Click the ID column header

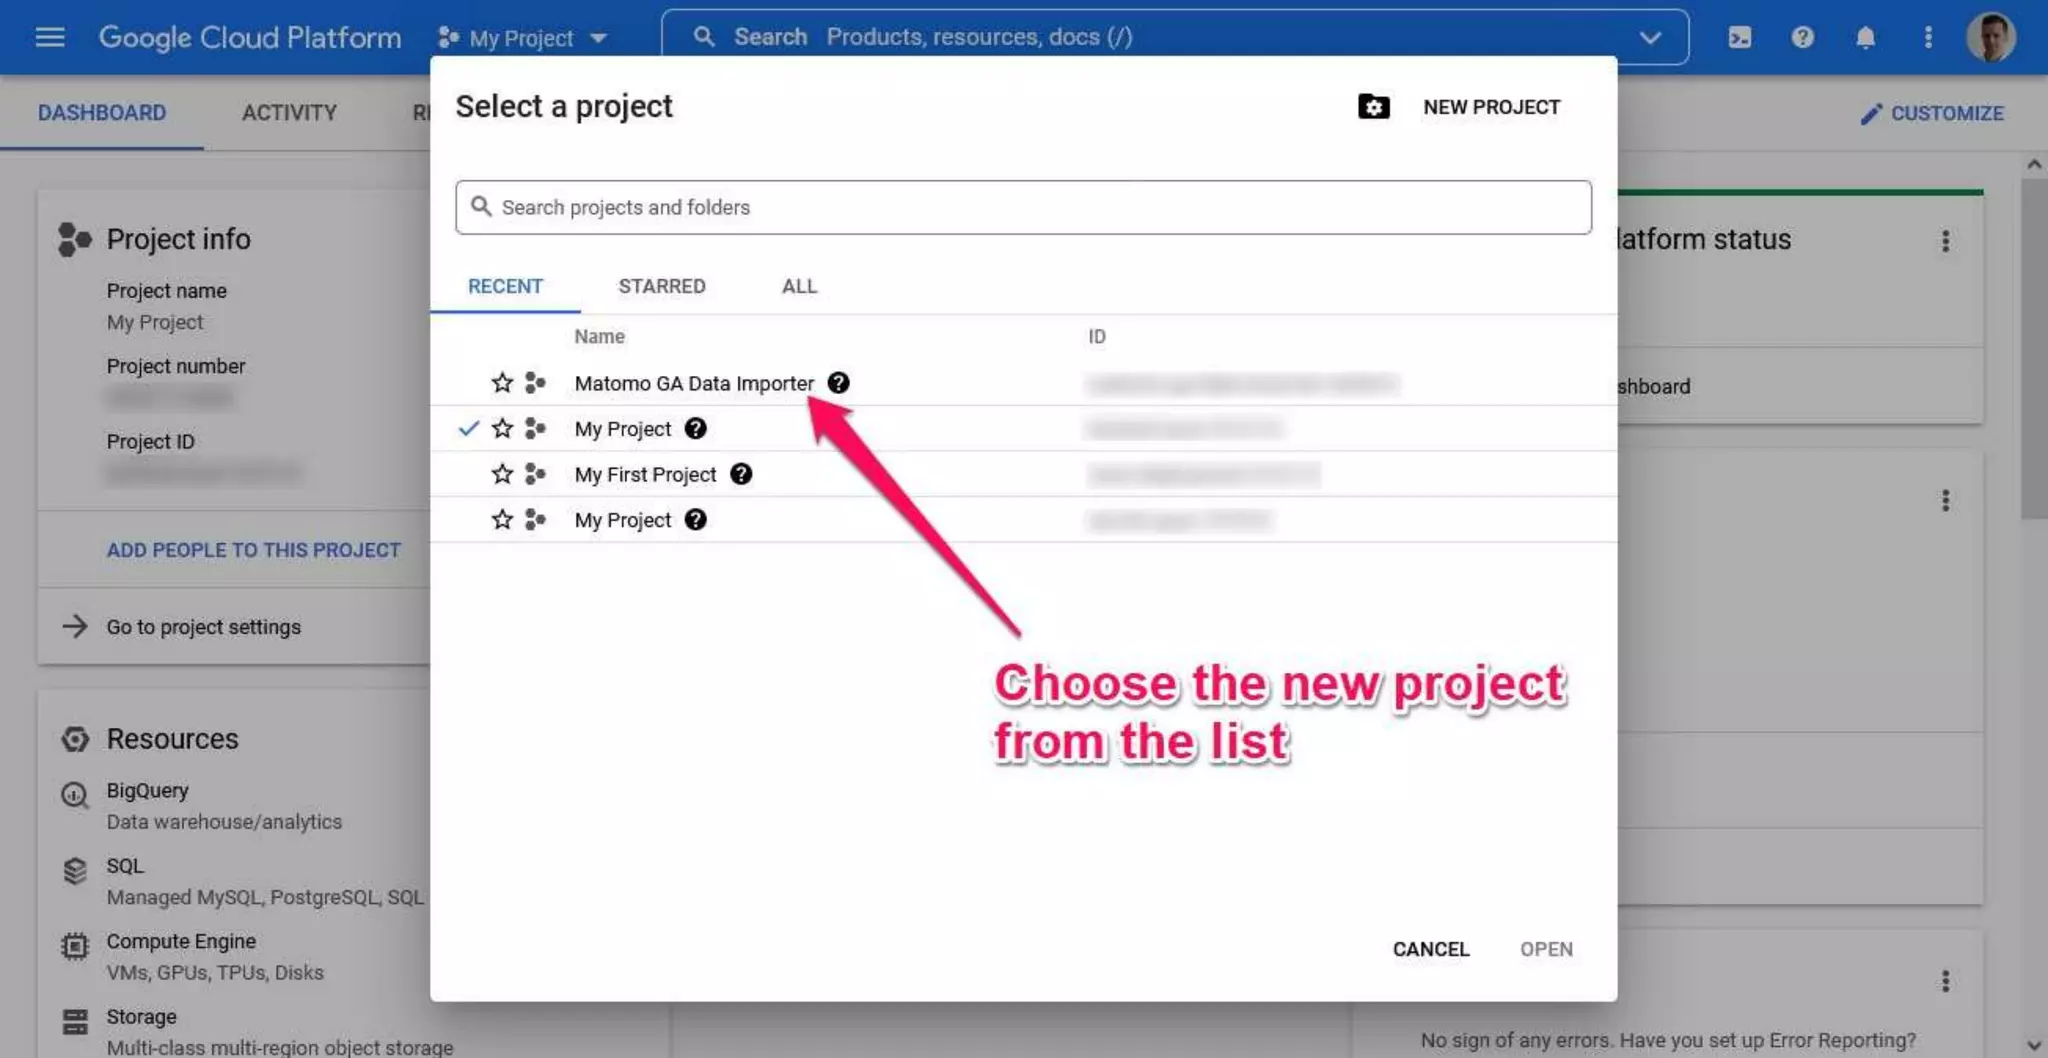[1097, 337]
